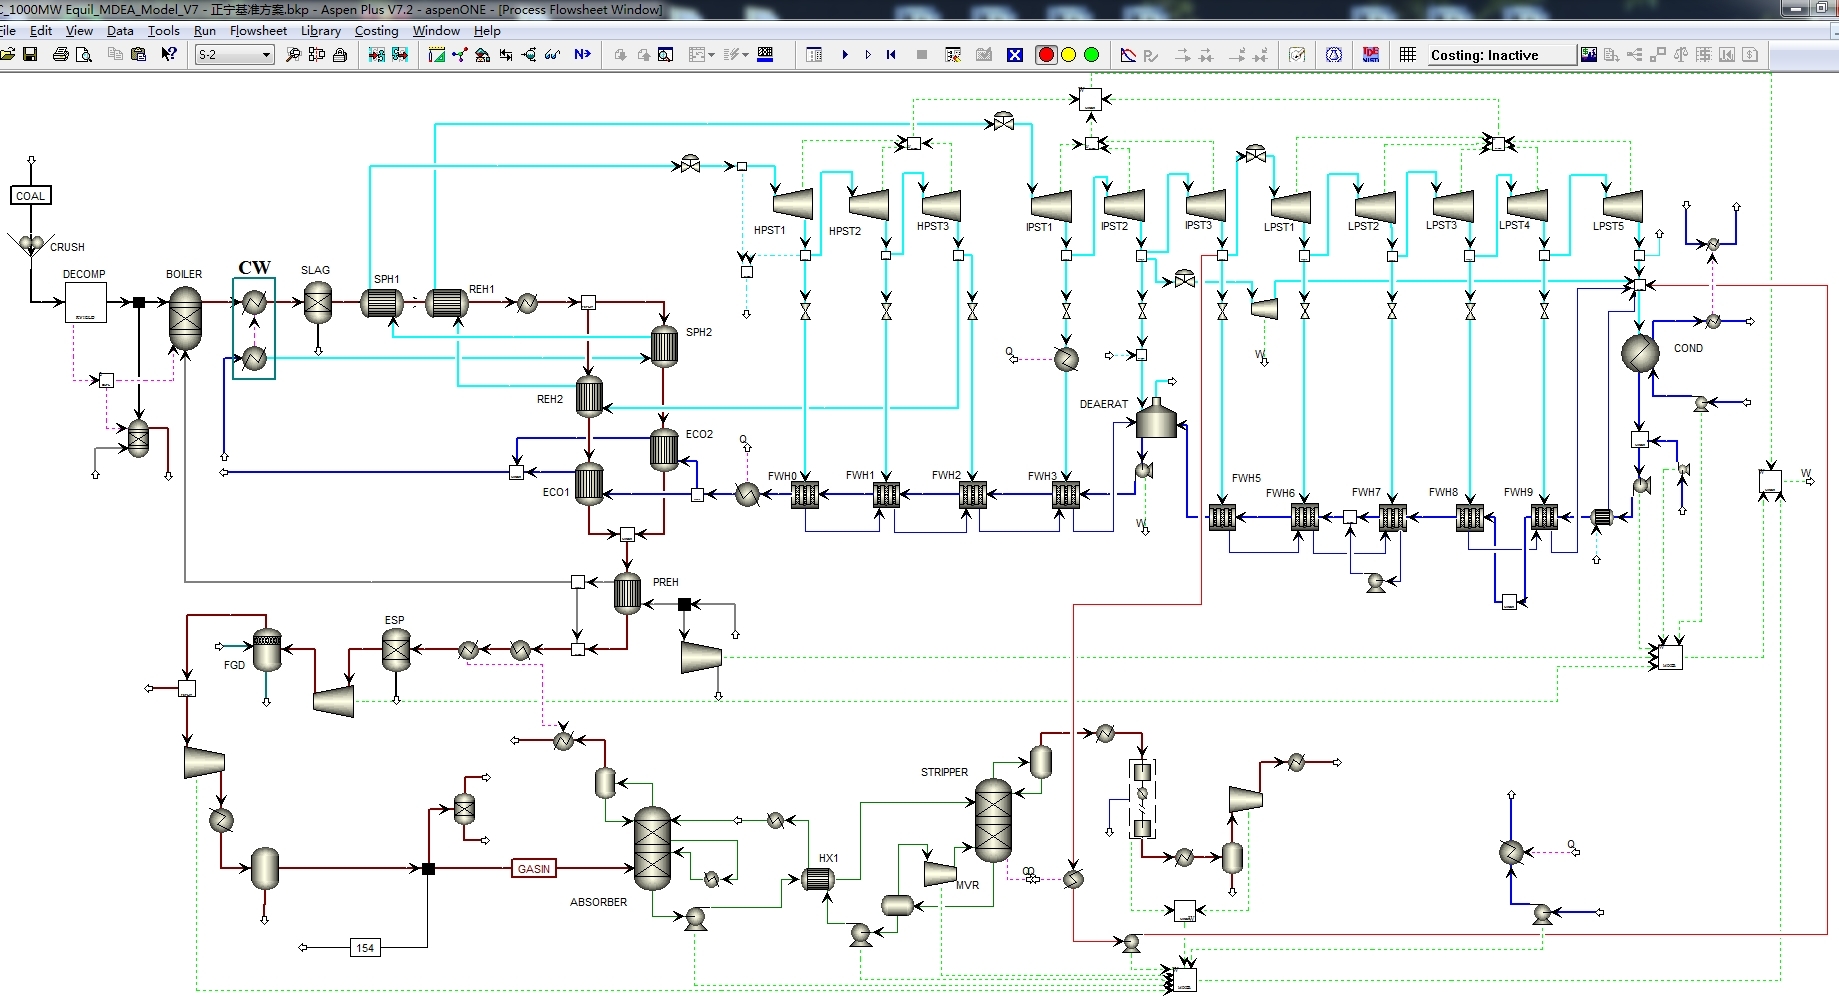Toggle the green circle status button
The height and width of the screenshot is (996, 1839).
1092,55
